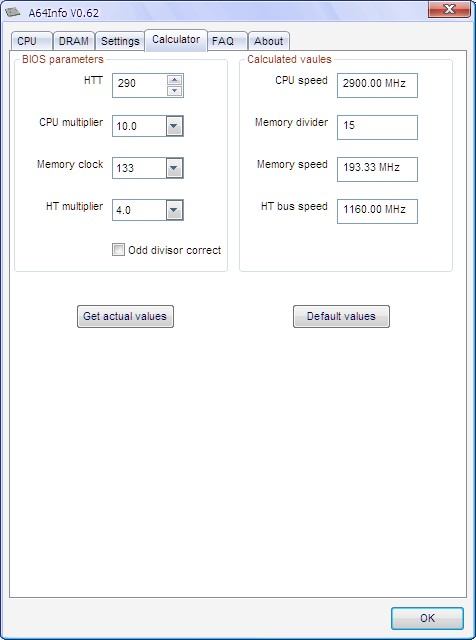Image resolution: width=476 pixels, height=640 pixels.
Task: Expand the HT multiplier dropdown
Action: coord(174,210)
